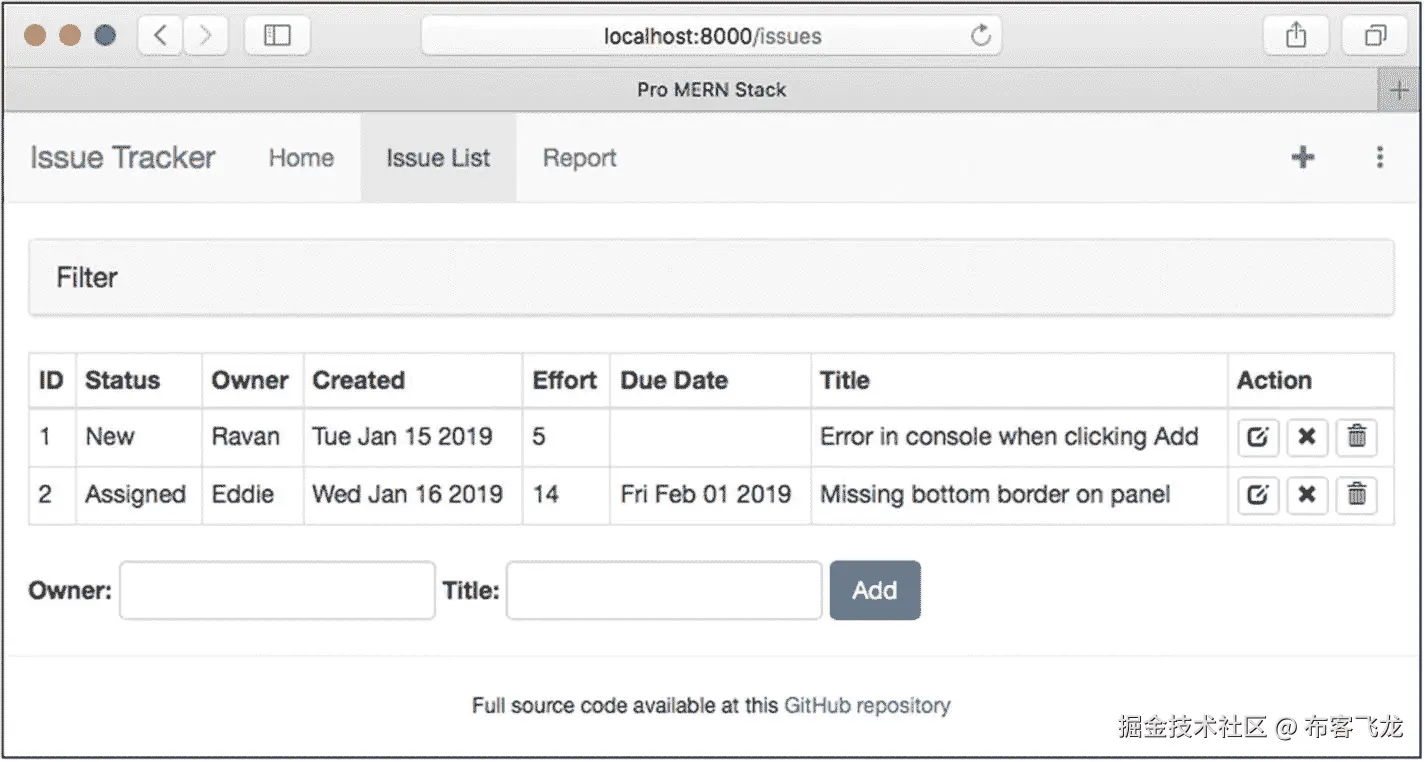Viewport: 1425px width, 762px height.
Task: Click the plus icon to create issue
Action: pyautogui.click(x=1302, y=157)
